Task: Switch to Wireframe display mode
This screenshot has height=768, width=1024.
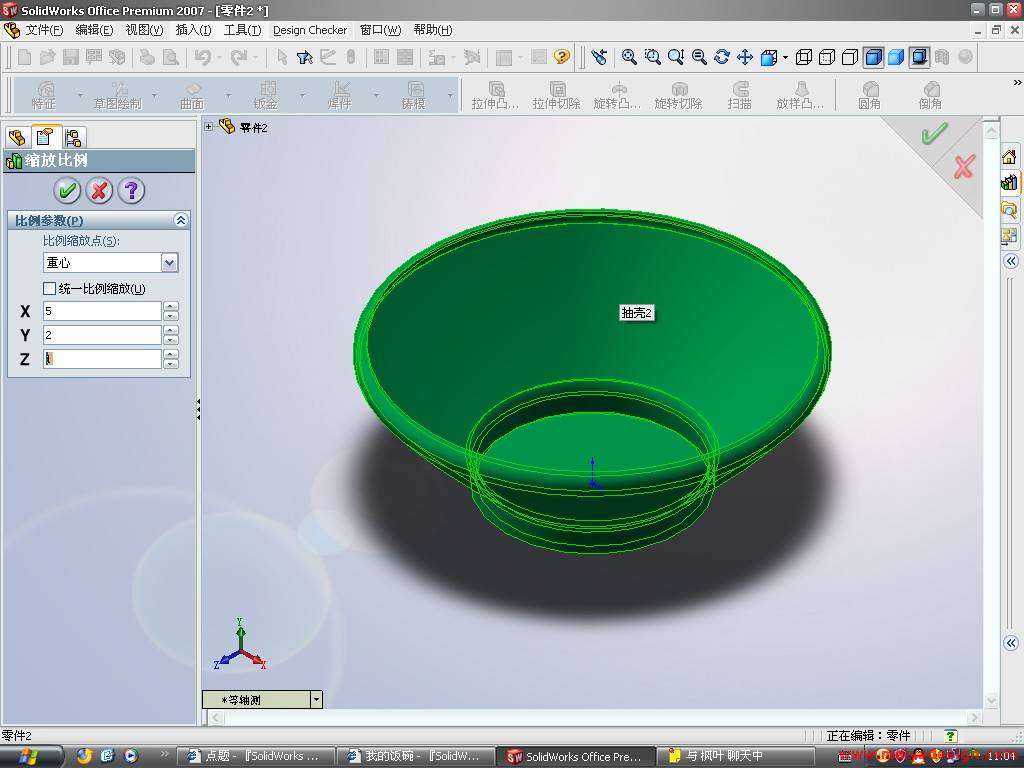Action: coord(803,57)
